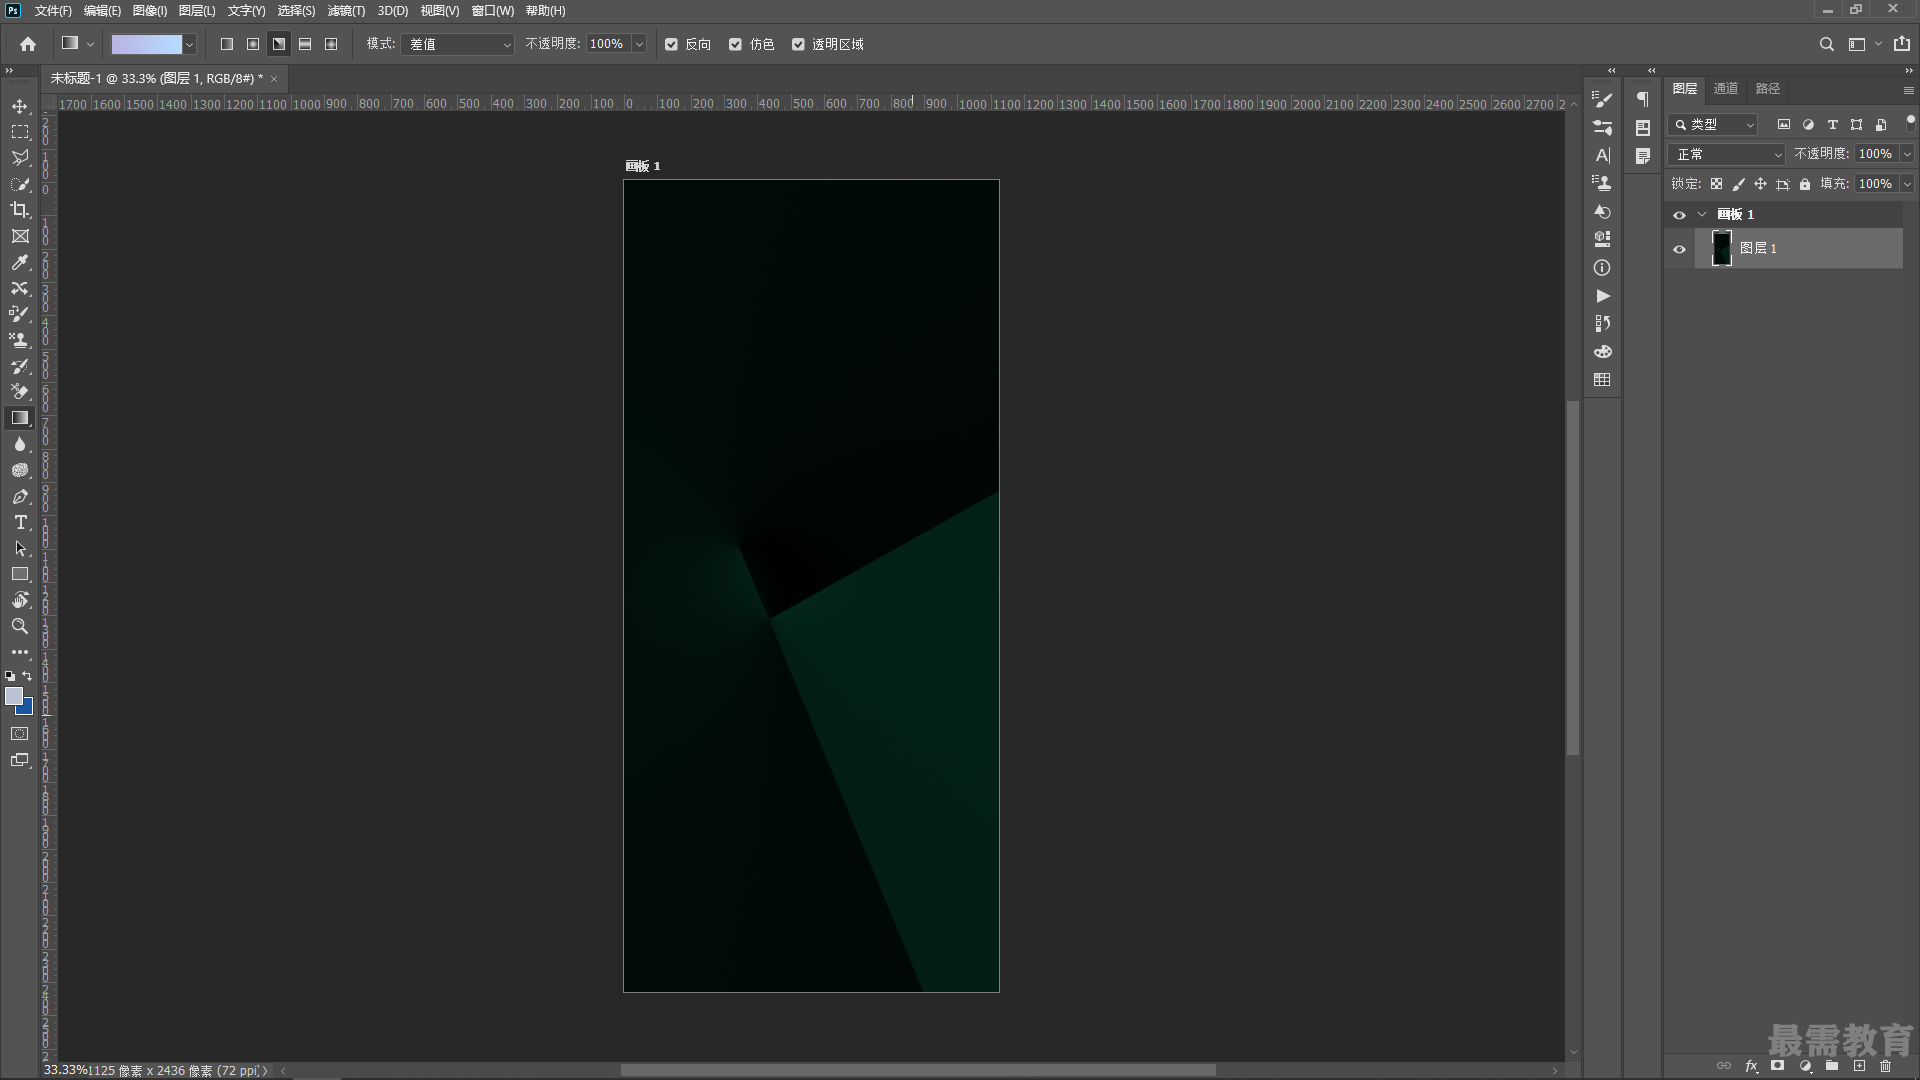Open the layers panel menu button

coord(1908,90)
